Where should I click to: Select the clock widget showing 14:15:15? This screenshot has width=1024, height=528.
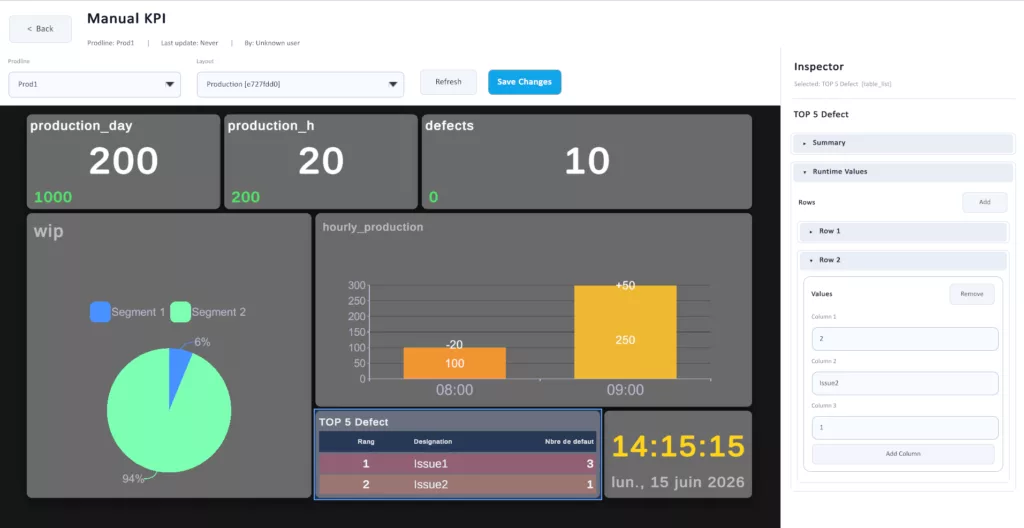[x=678, y=454]
